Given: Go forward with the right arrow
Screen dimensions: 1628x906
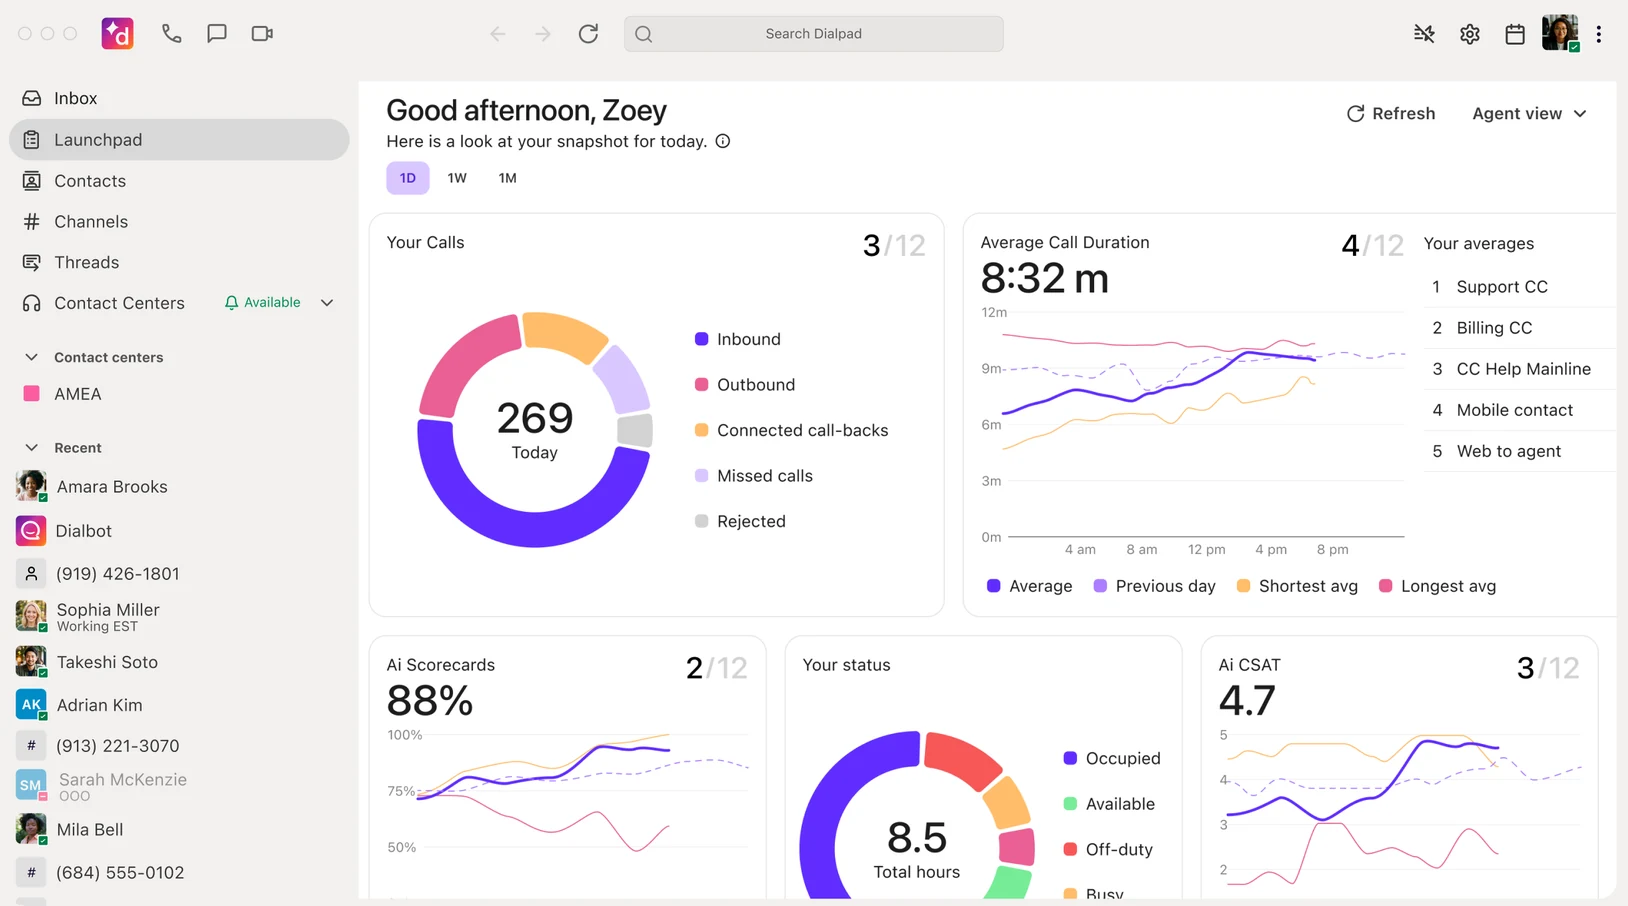Looking at the screenshot, I should (x=542, y=33).
